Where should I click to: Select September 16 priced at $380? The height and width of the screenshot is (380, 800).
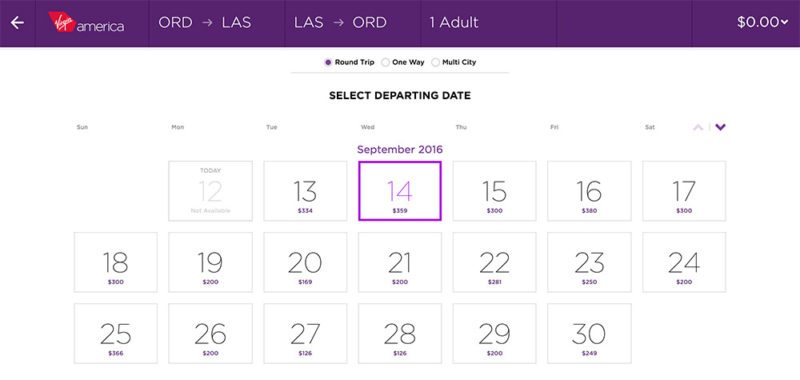pyautogui.click(x=589, y=191)
